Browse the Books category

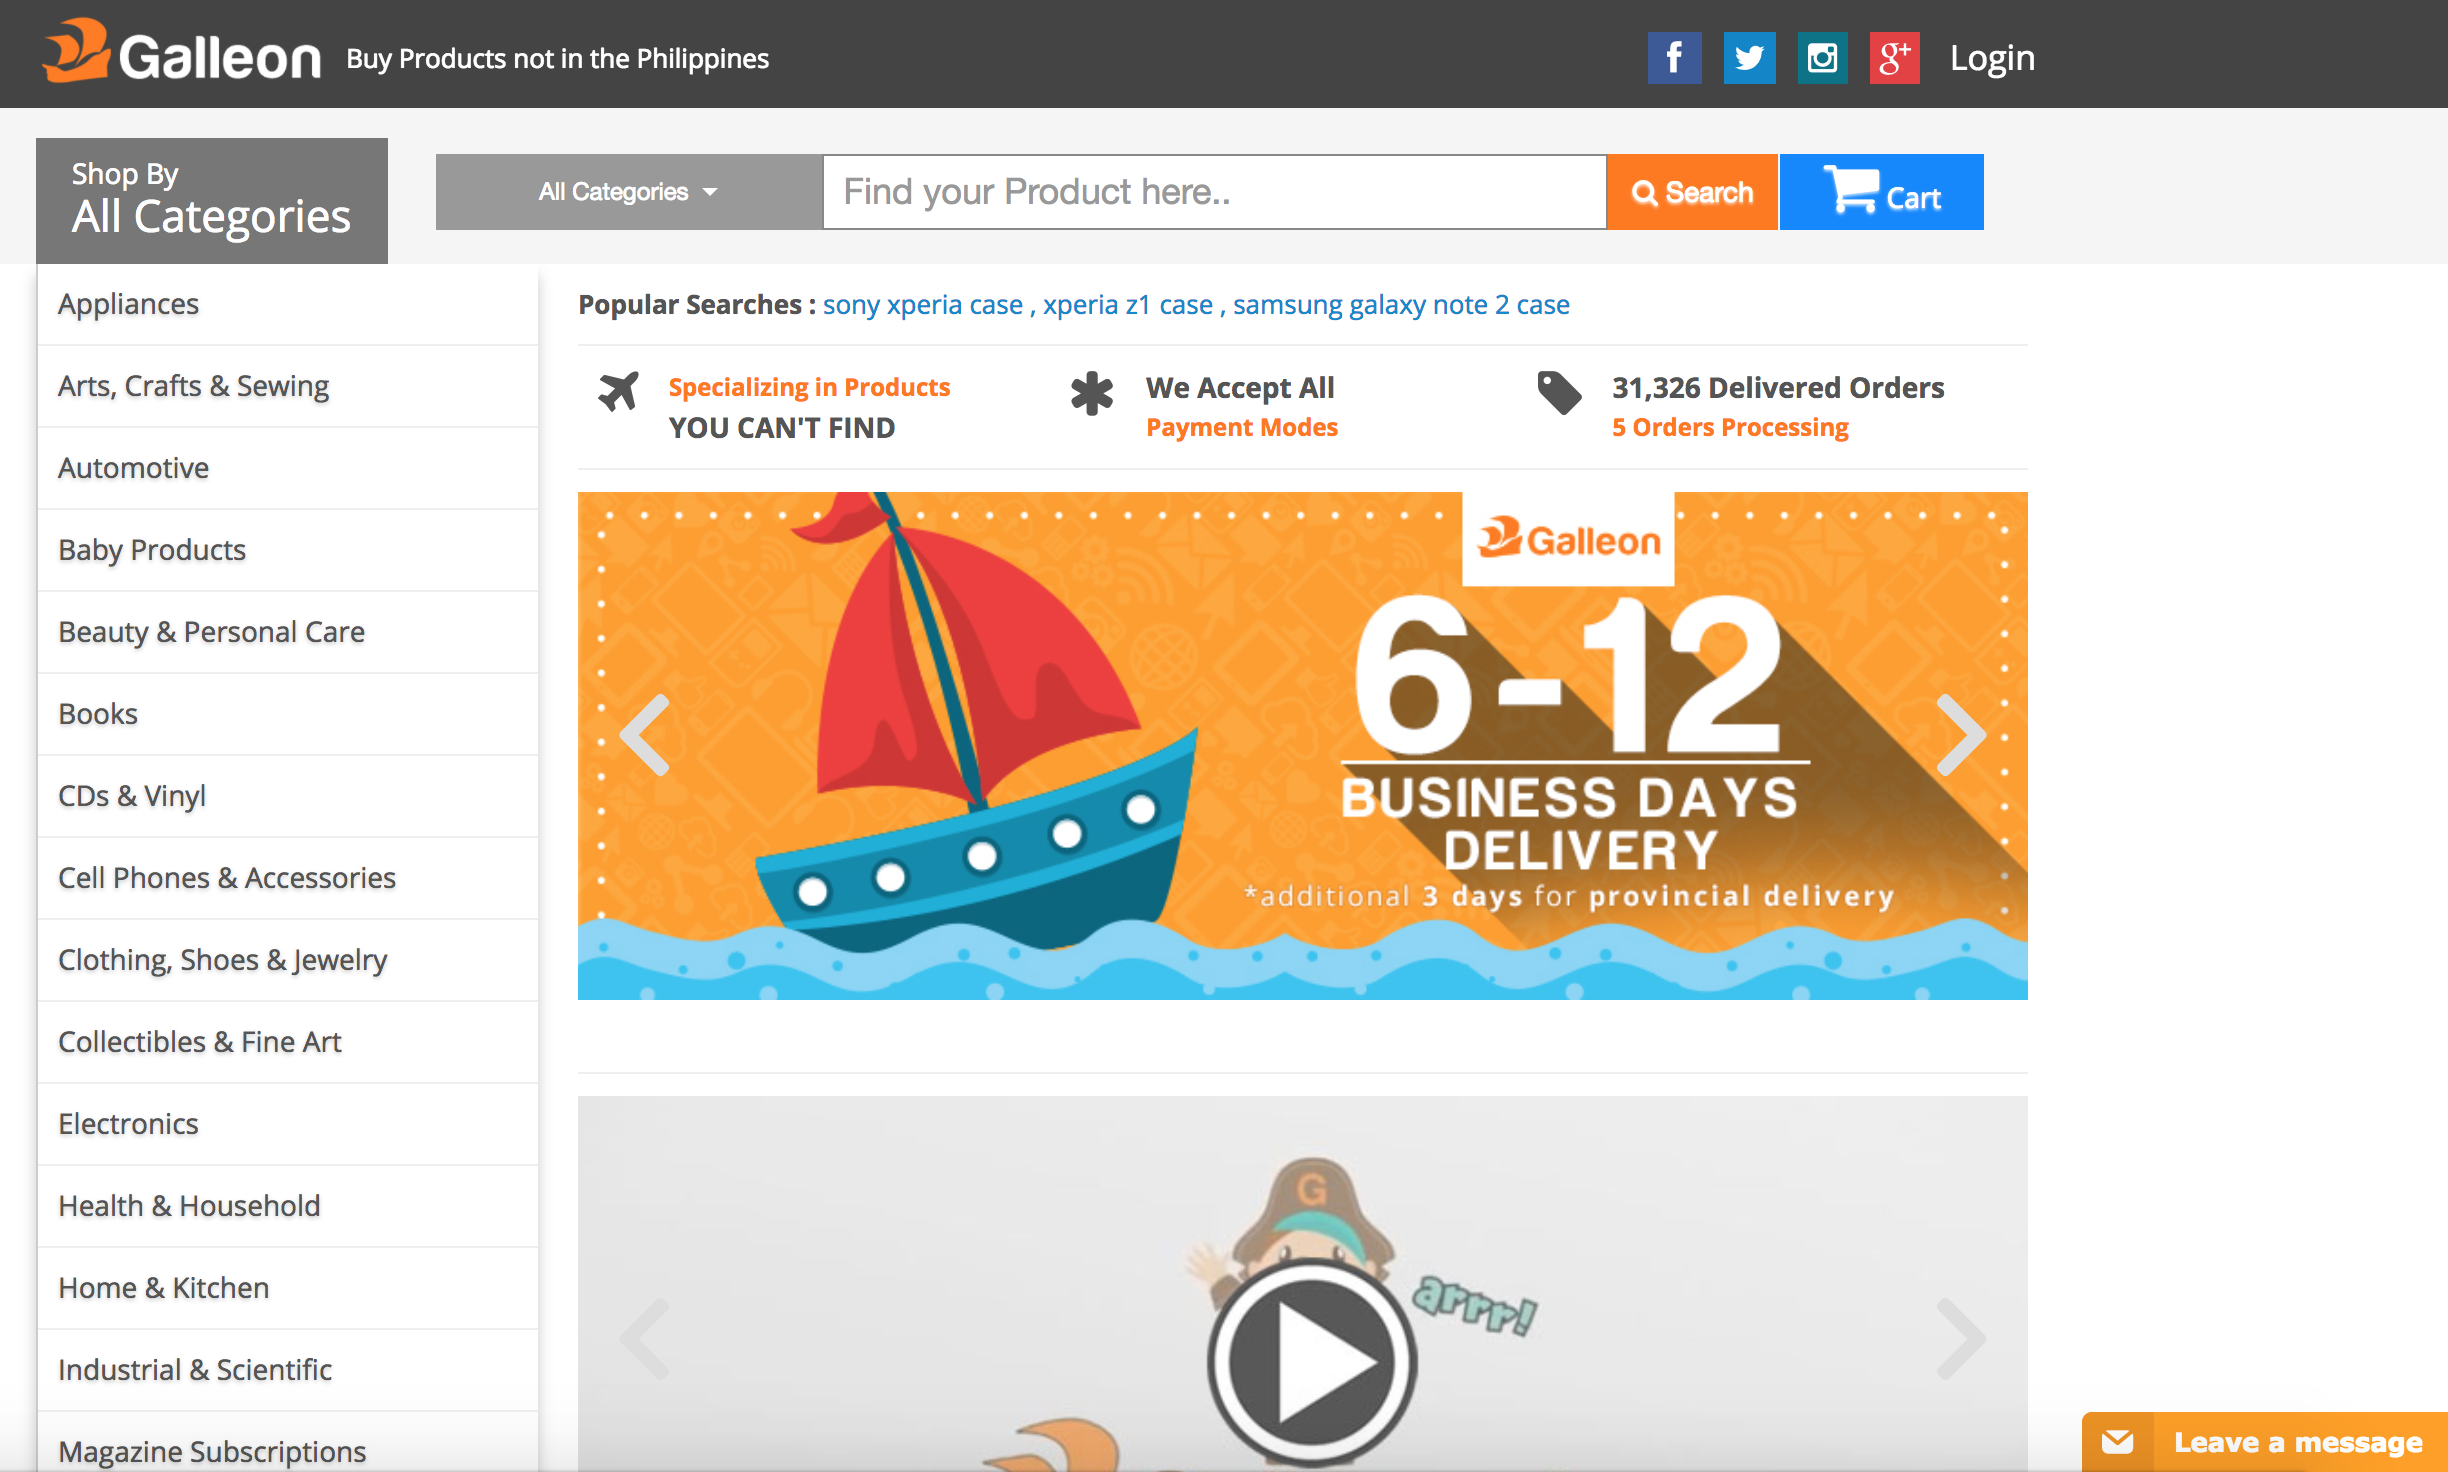288,714
